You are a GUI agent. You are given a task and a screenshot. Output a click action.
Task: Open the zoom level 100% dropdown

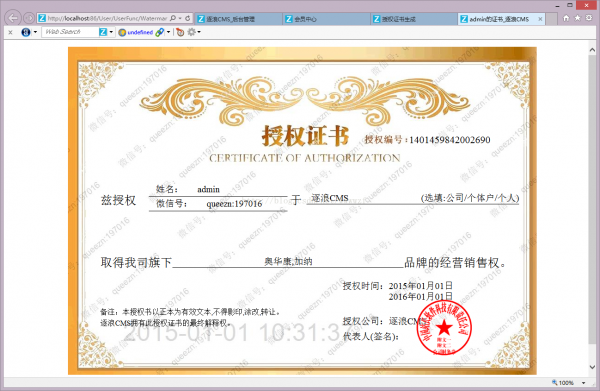tap(584, 383)
